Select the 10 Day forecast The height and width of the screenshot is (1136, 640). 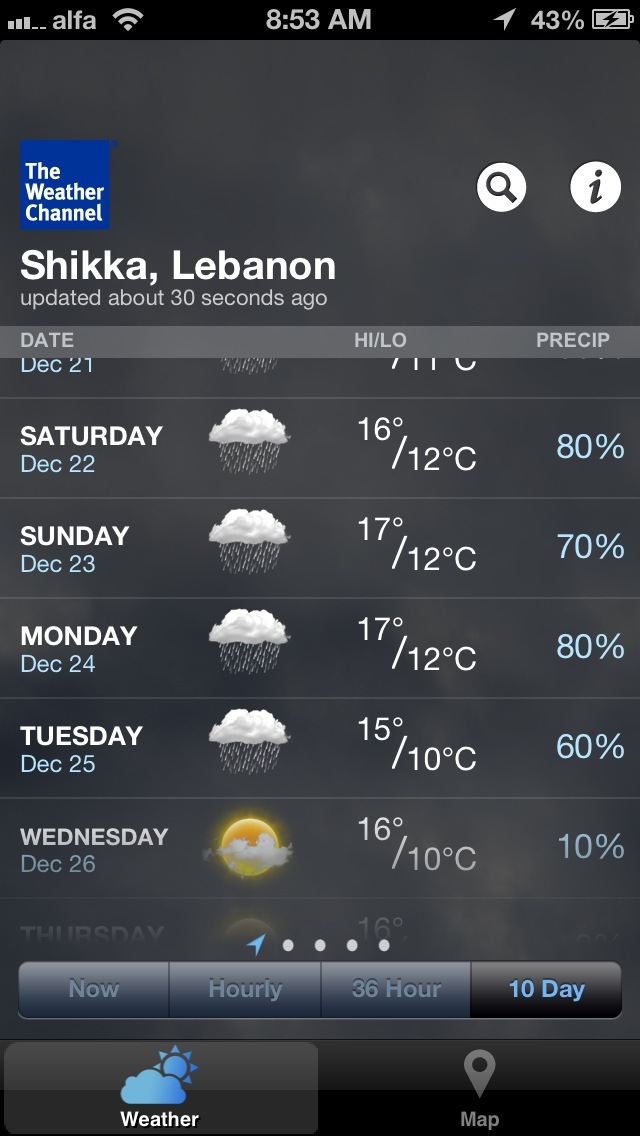point(546,989)
